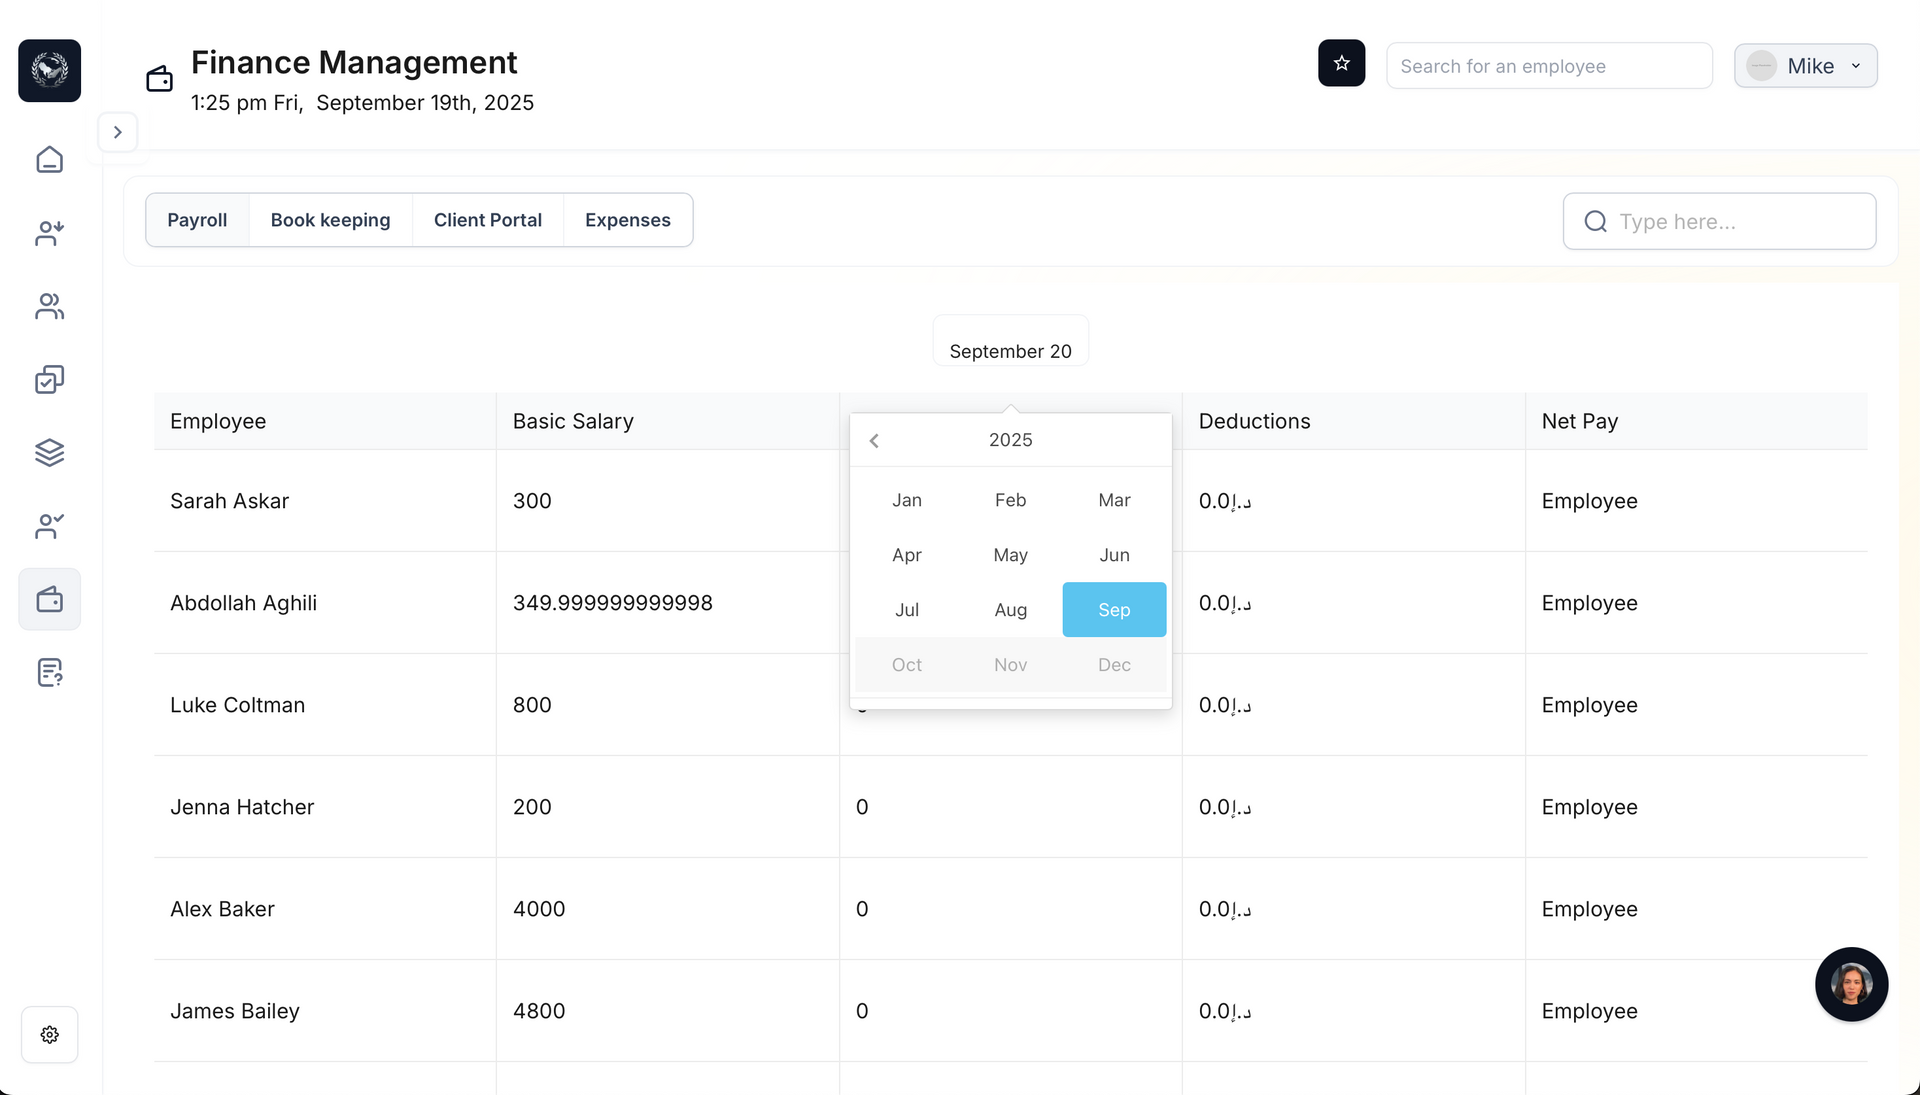
Task: Open the employees group sidebar icon
Action: point(49,306)
